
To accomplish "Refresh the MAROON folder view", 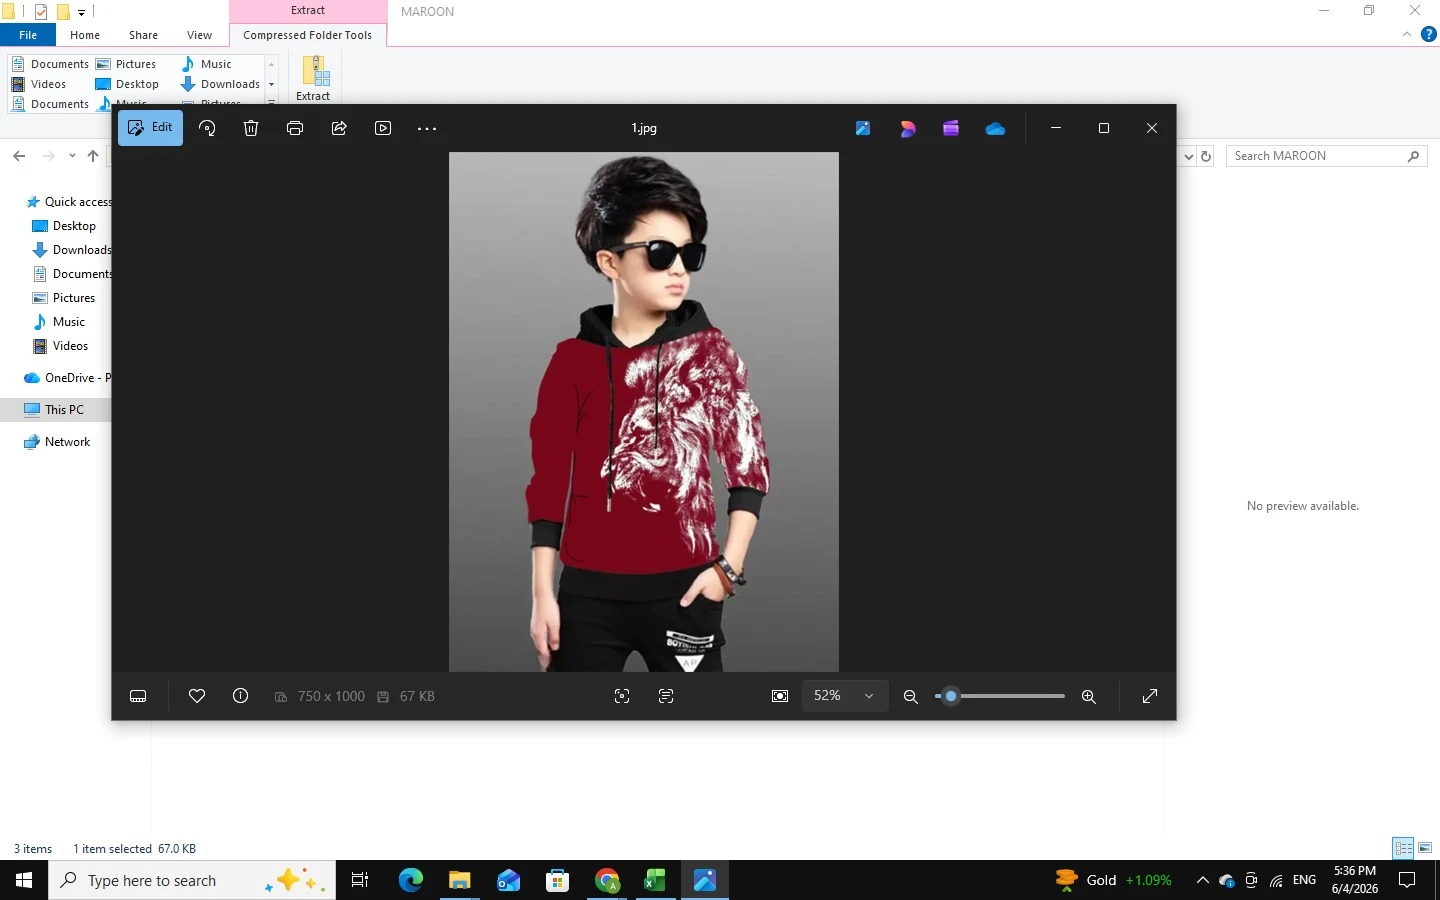I will 1206,156.
